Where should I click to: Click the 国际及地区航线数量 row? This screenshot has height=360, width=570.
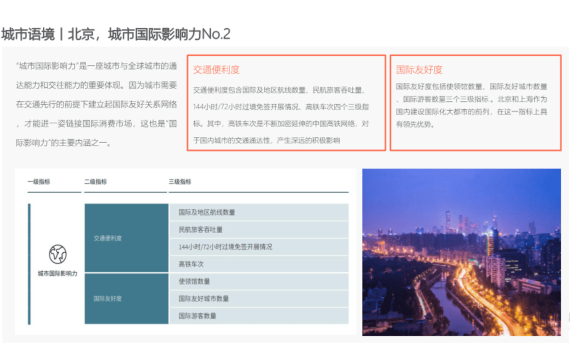tap(259, 212)
